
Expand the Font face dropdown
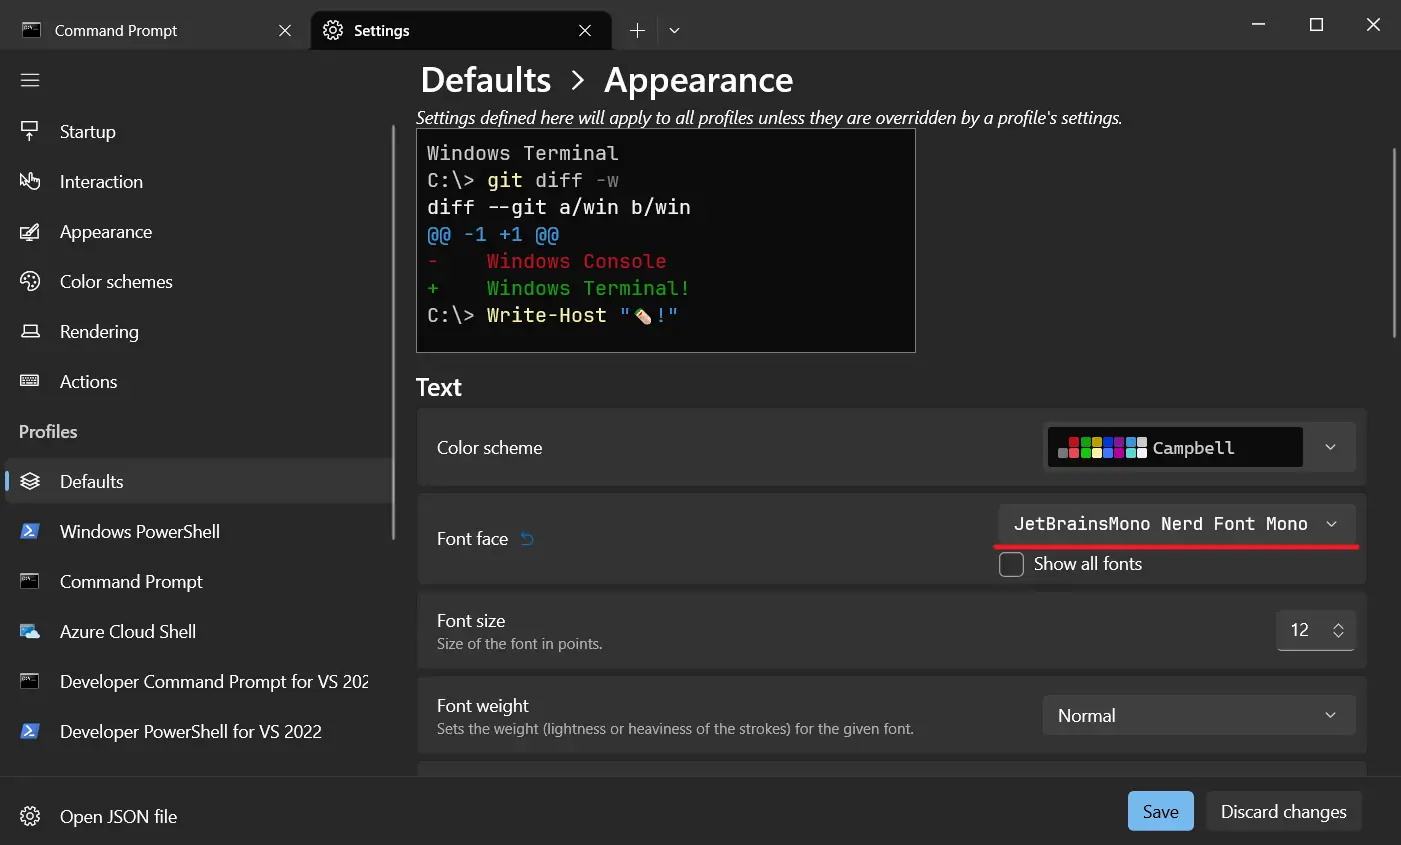click(1331, 523)
